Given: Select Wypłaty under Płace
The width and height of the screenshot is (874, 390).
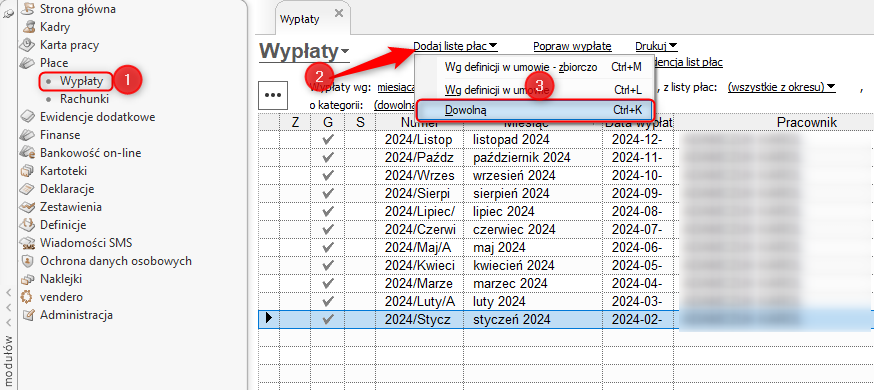Looking at the screenshot, I should click(x=81, y=81).
